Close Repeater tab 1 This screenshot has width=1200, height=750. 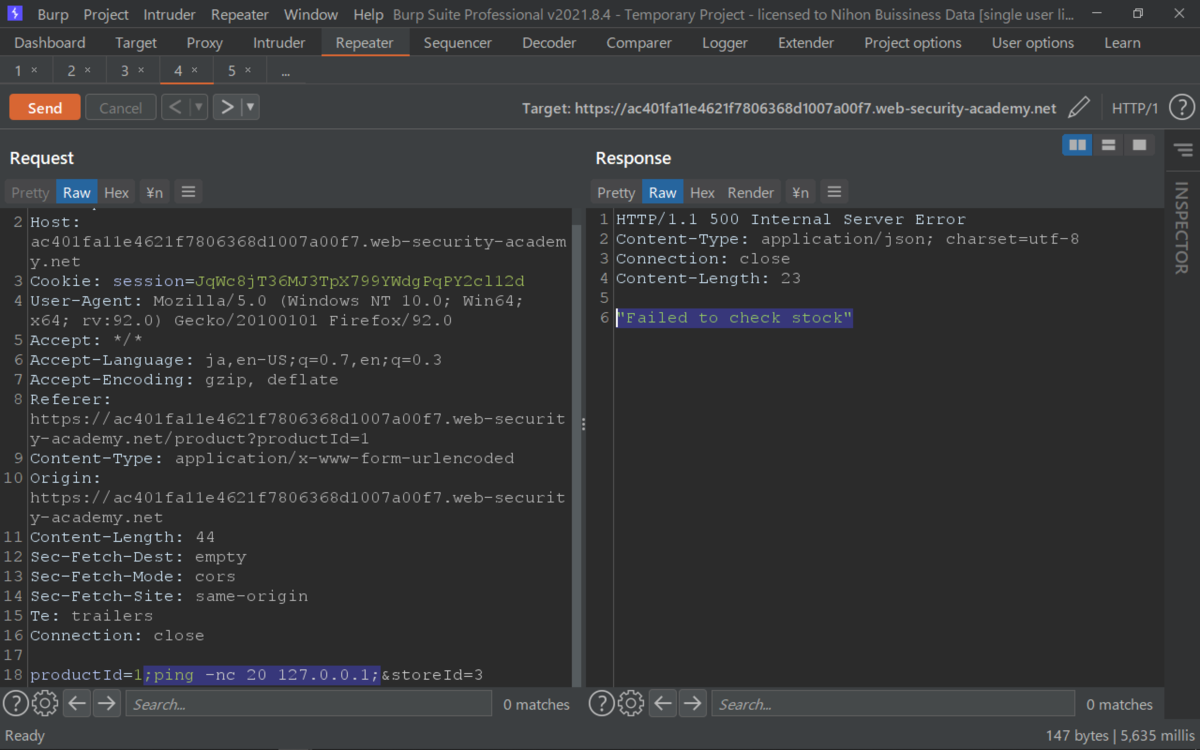point(35,71)
